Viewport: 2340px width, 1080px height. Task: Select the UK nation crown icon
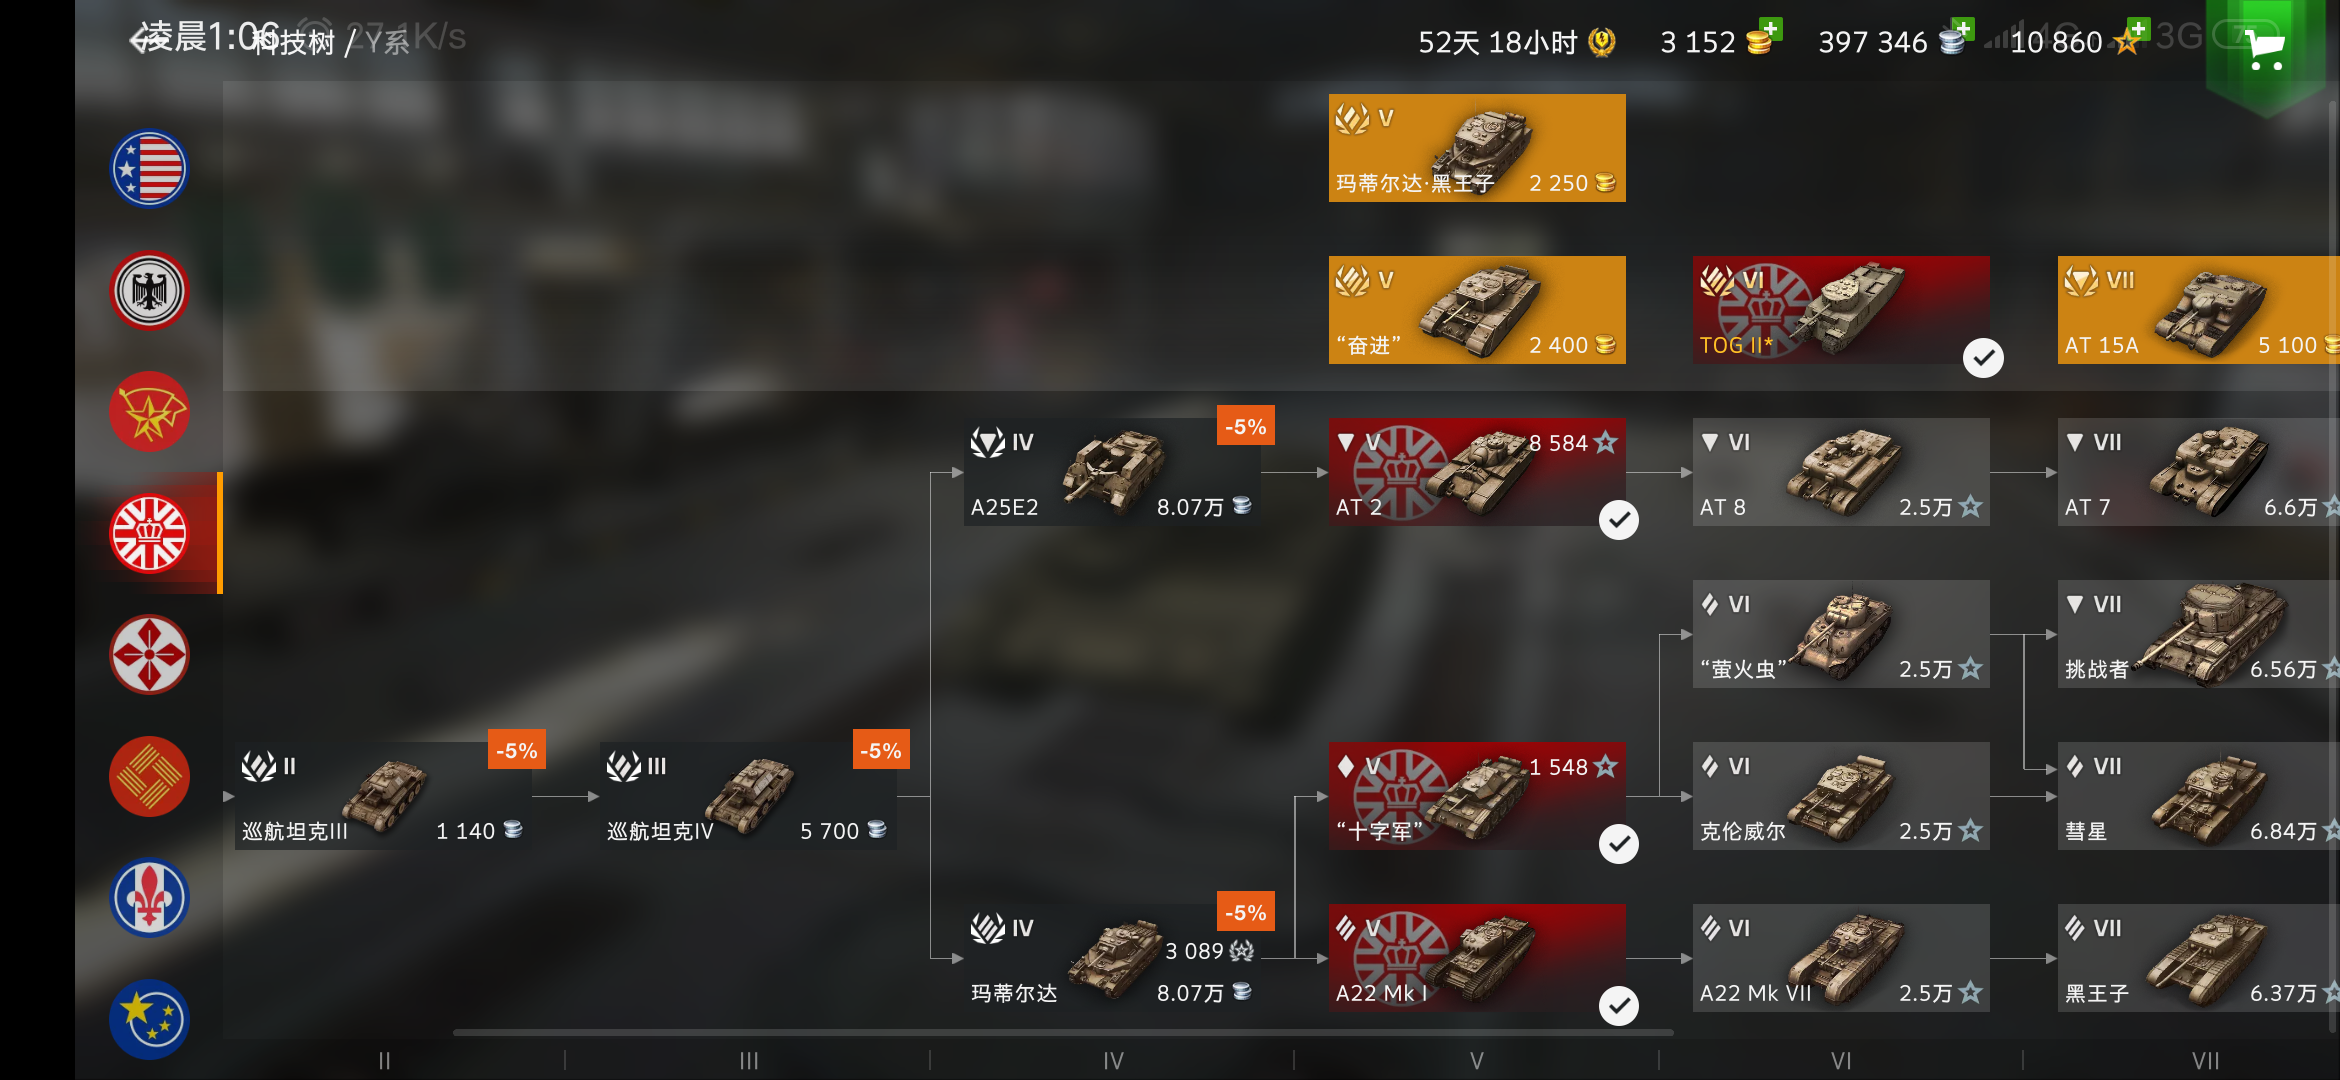click(149, 534)
